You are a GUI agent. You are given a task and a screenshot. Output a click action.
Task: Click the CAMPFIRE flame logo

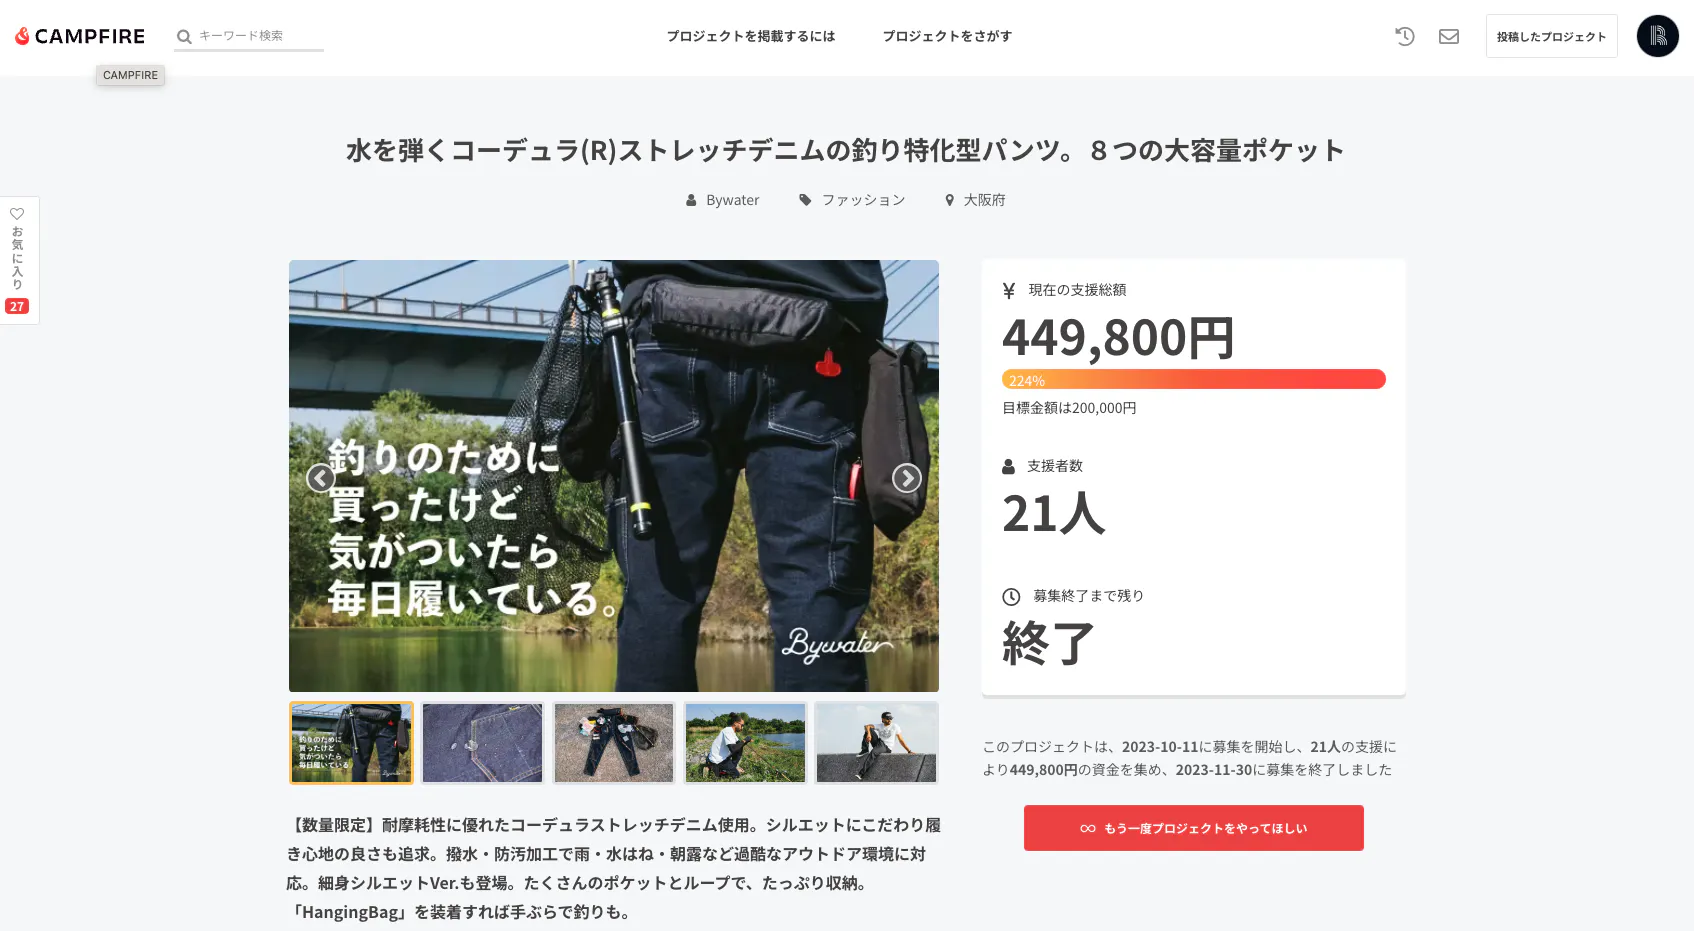(79, 36)
